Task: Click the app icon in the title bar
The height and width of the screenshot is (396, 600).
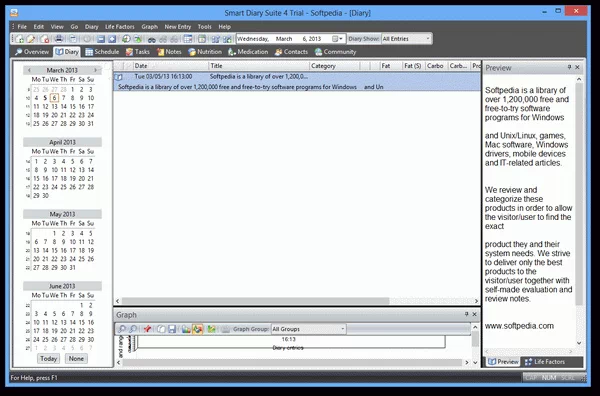Action: (x=14, y=13)
